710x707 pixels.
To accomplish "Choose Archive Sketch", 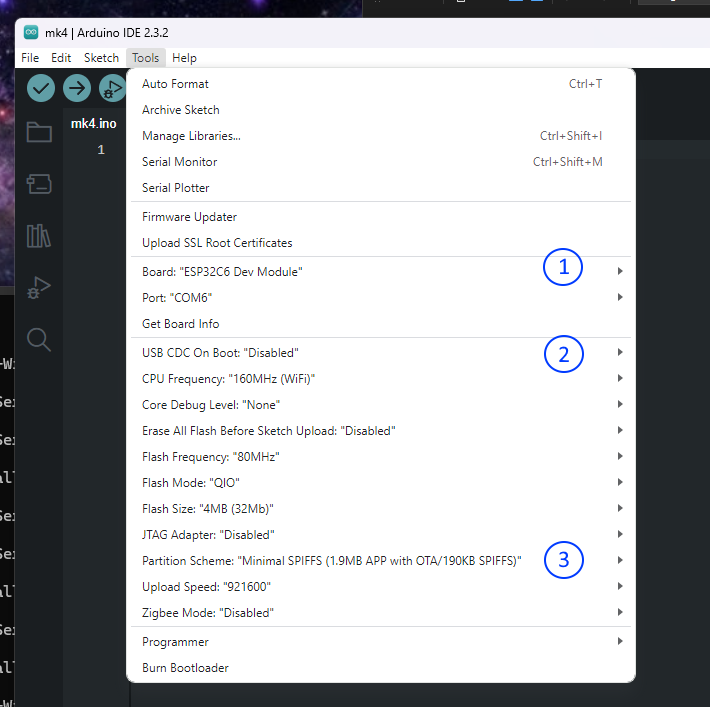I will pyautogui.click(x=380, y=110).
